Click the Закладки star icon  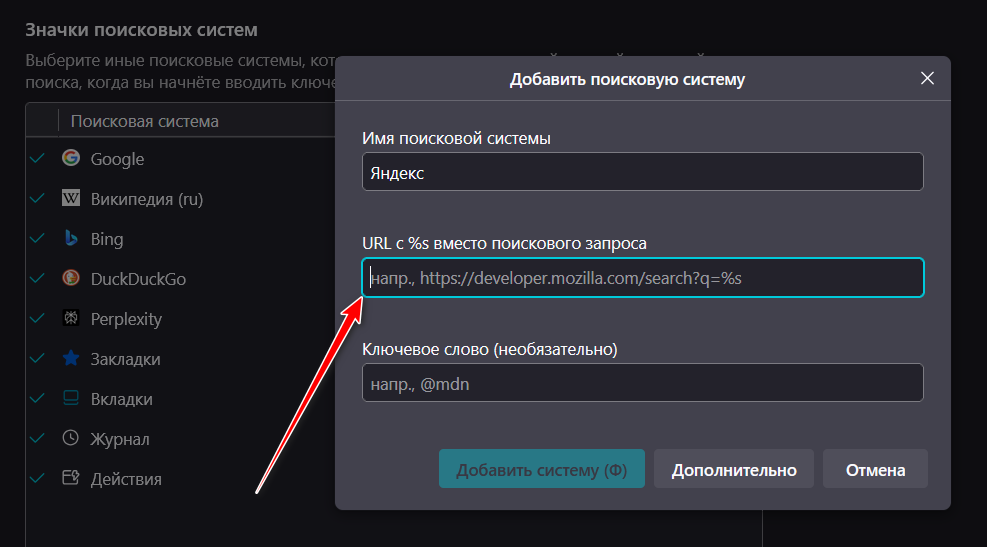(x=70, y=358)
